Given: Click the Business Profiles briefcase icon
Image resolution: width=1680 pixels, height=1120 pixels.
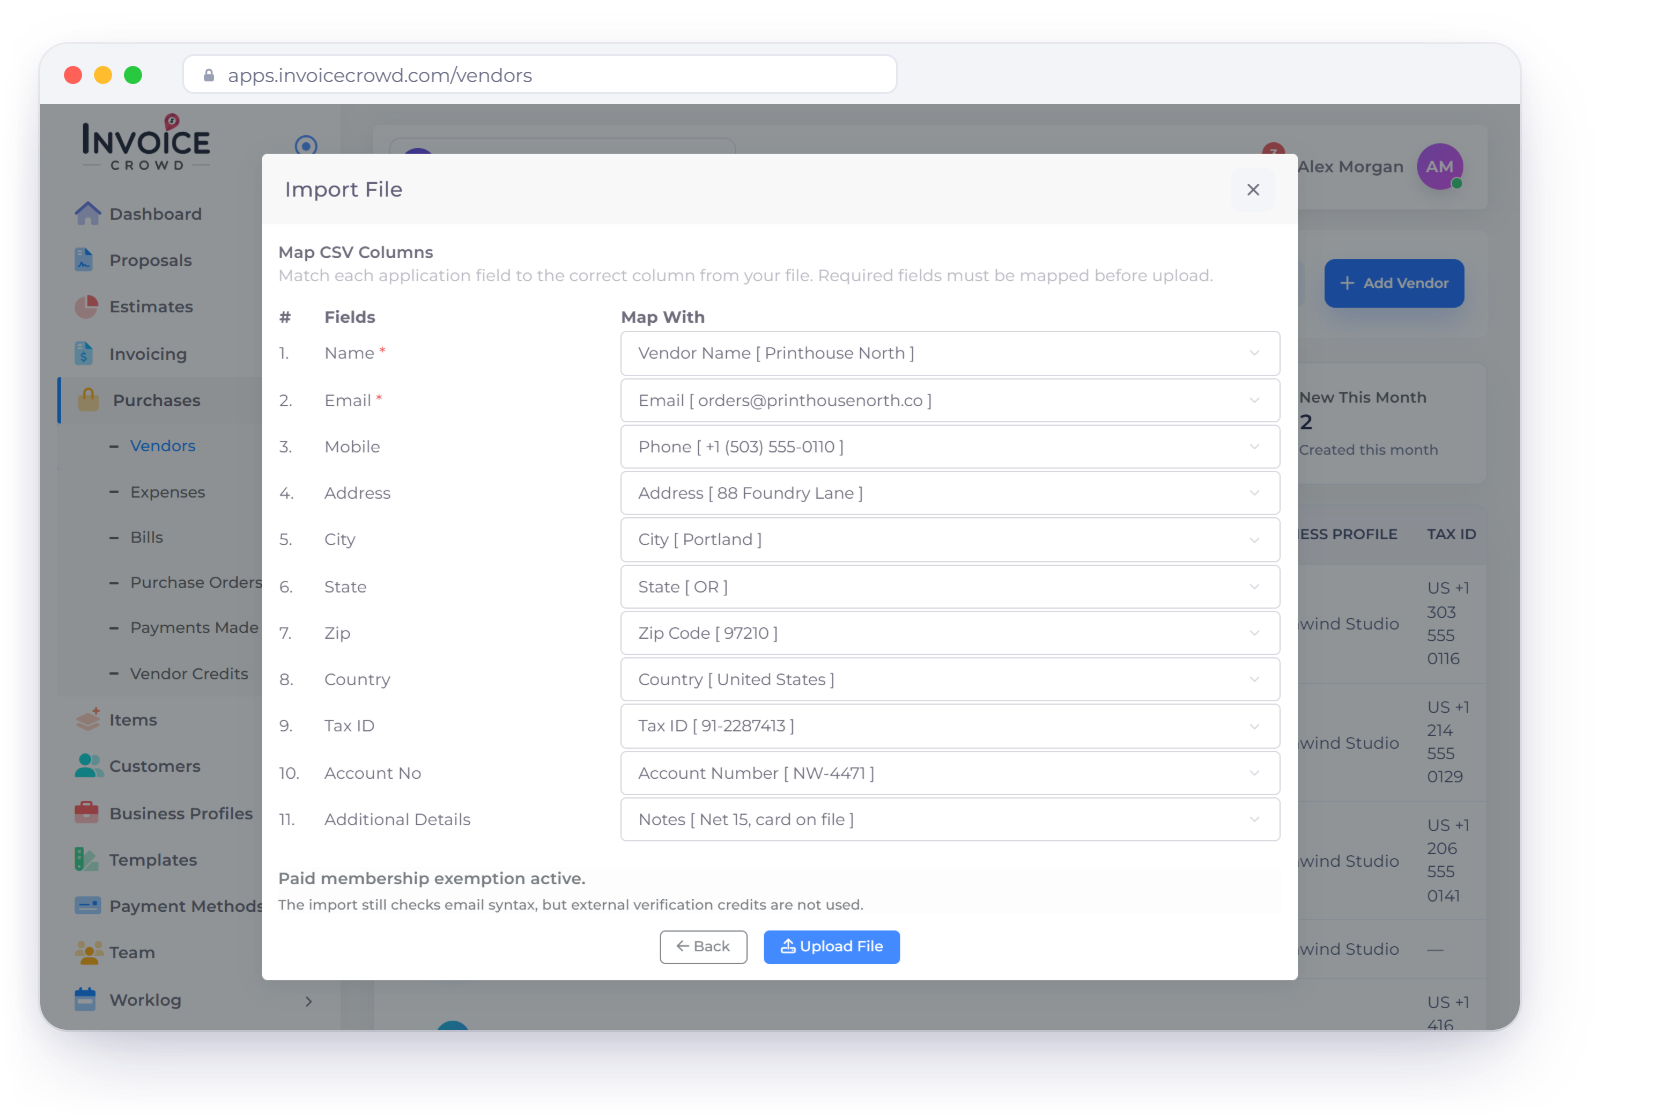Looking at the screenshot, I should [87, 812].
